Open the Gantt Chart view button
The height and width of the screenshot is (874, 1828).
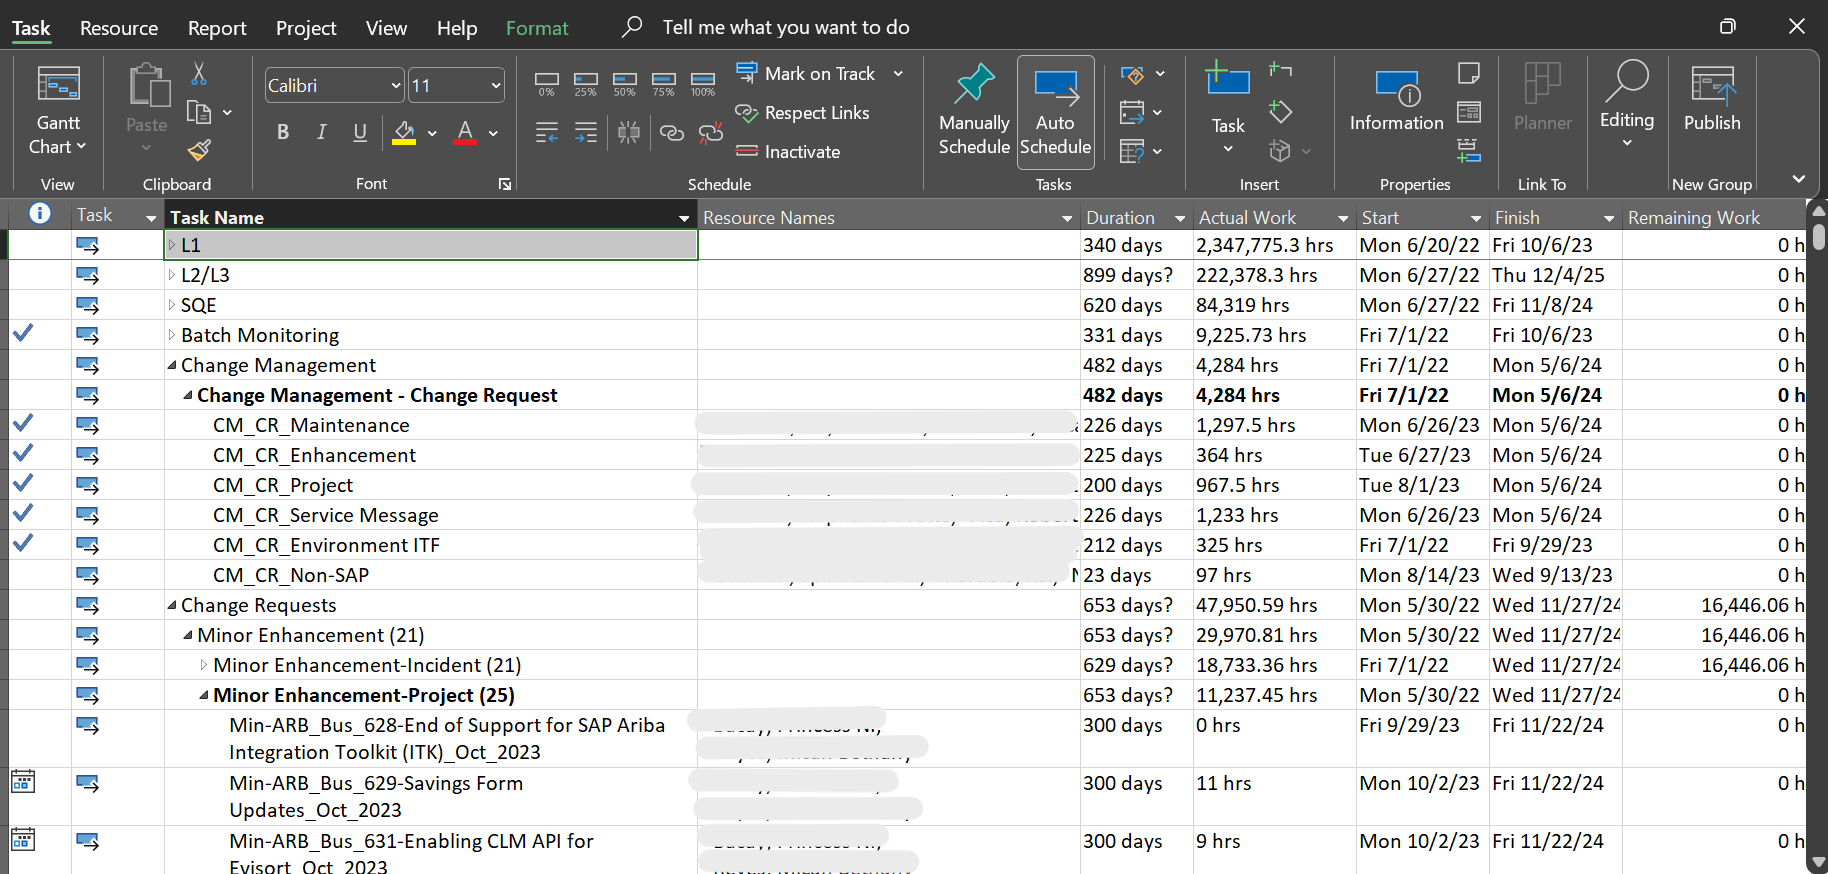(x=58, y=111)
